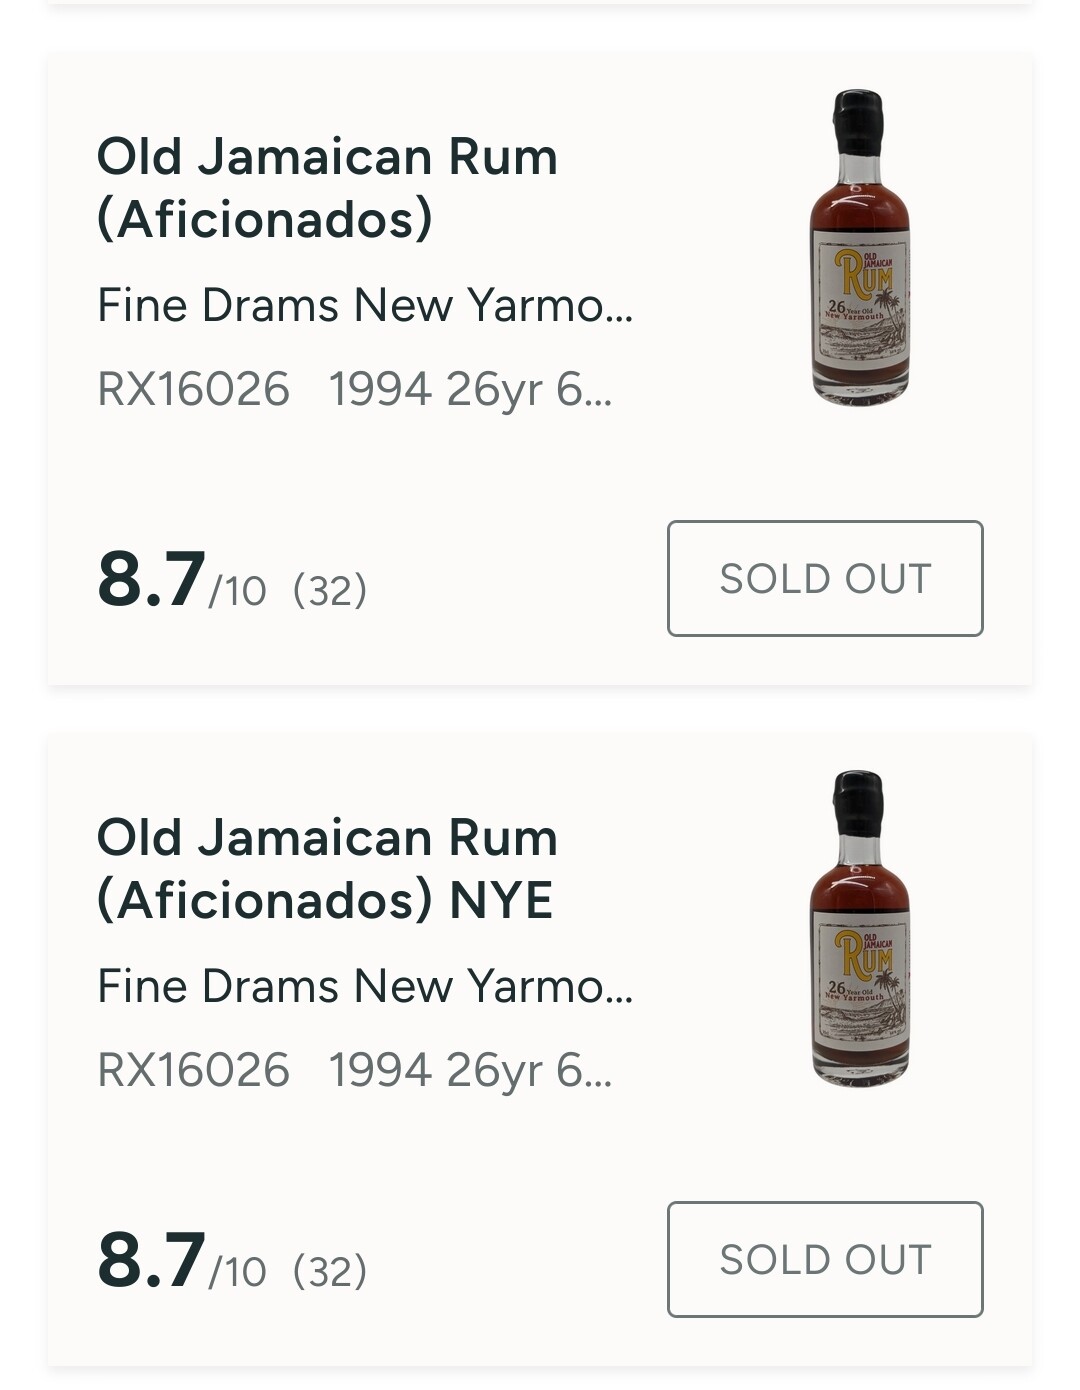
Task: Click the 8.7 rating score on the non-NYE card
Action: (151, 579)
